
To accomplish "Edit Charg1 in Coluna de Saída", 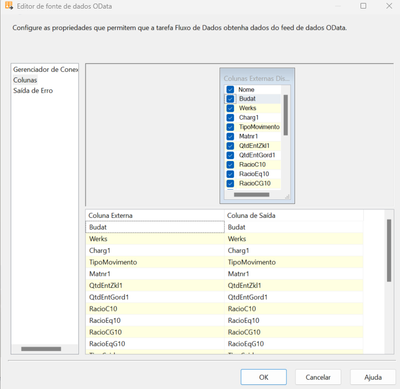I will pyautogui.click(x=294, y=250).
